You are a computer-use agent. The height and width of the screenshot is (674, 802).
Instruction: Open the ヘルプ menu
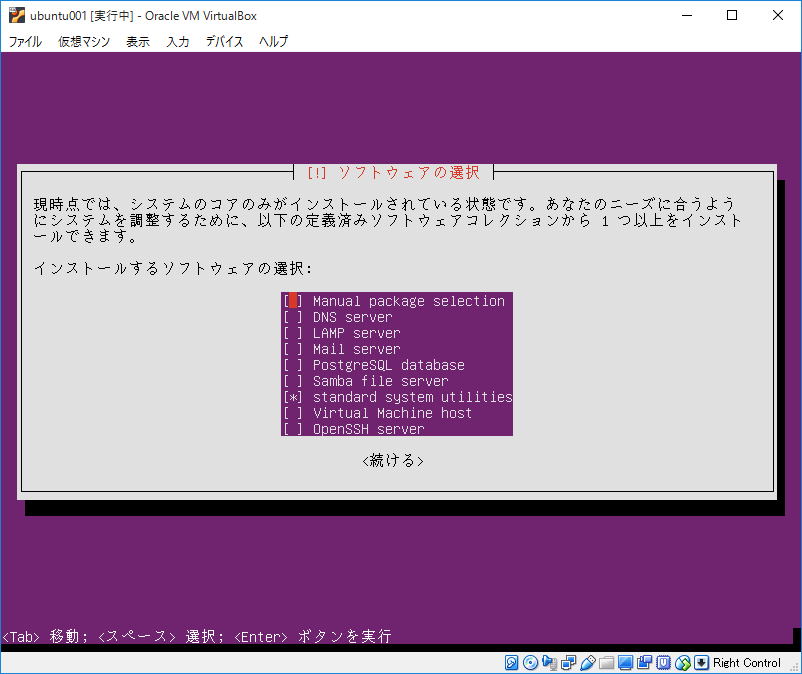pos(273,41)
